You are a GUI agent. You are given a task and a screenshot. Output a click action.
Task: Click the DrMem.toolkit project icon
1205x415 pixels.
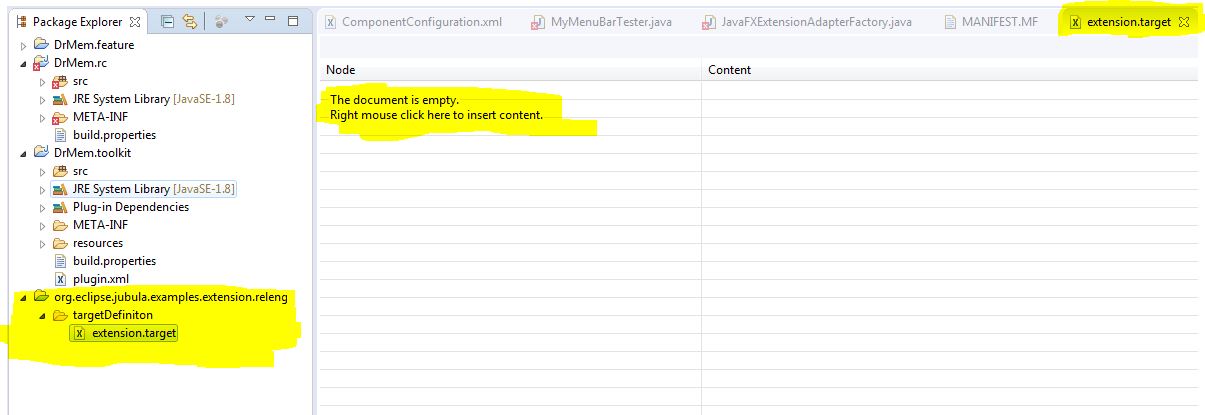coord(41,153)
